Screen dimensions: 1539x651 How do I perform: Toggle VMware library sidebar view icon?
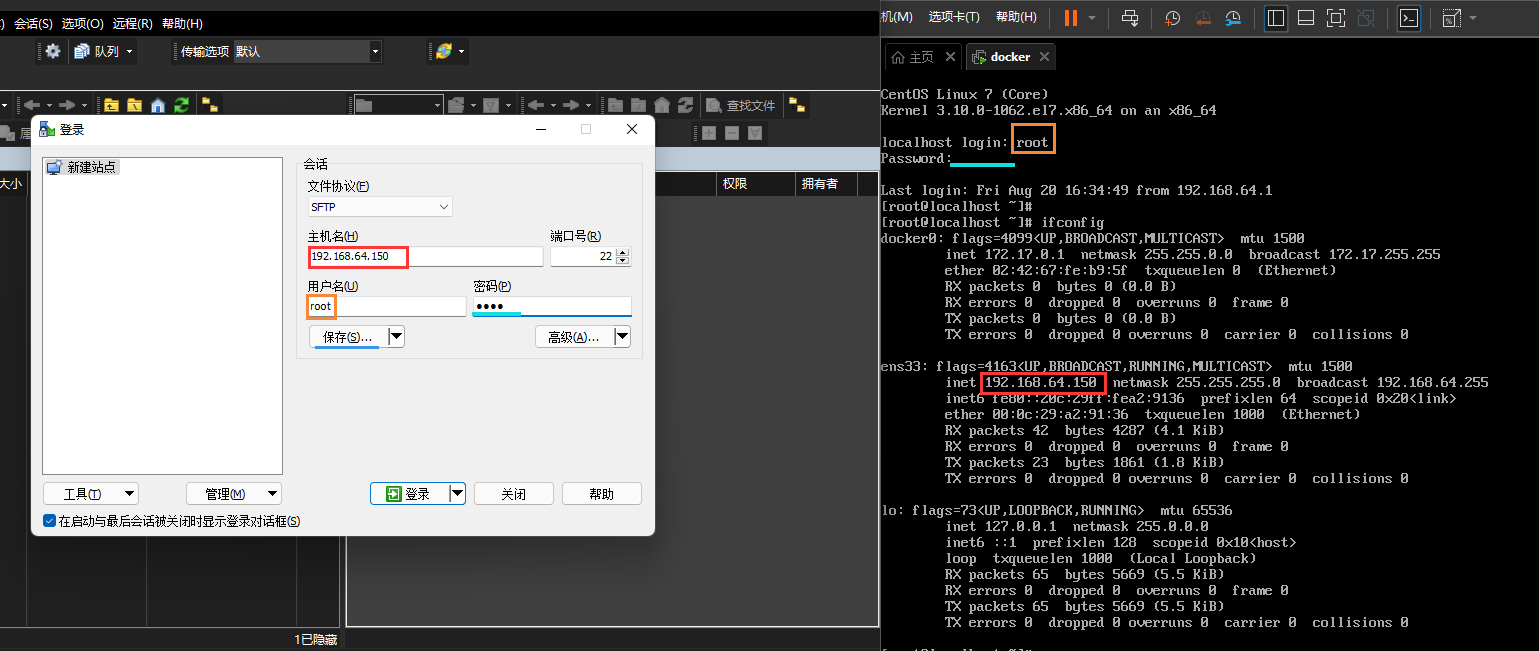coord(1276,18)
